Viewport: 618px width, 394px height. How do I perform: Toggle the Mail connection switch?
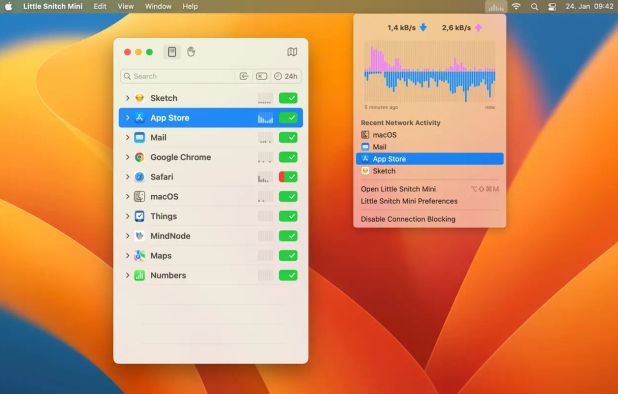(288, 138)
